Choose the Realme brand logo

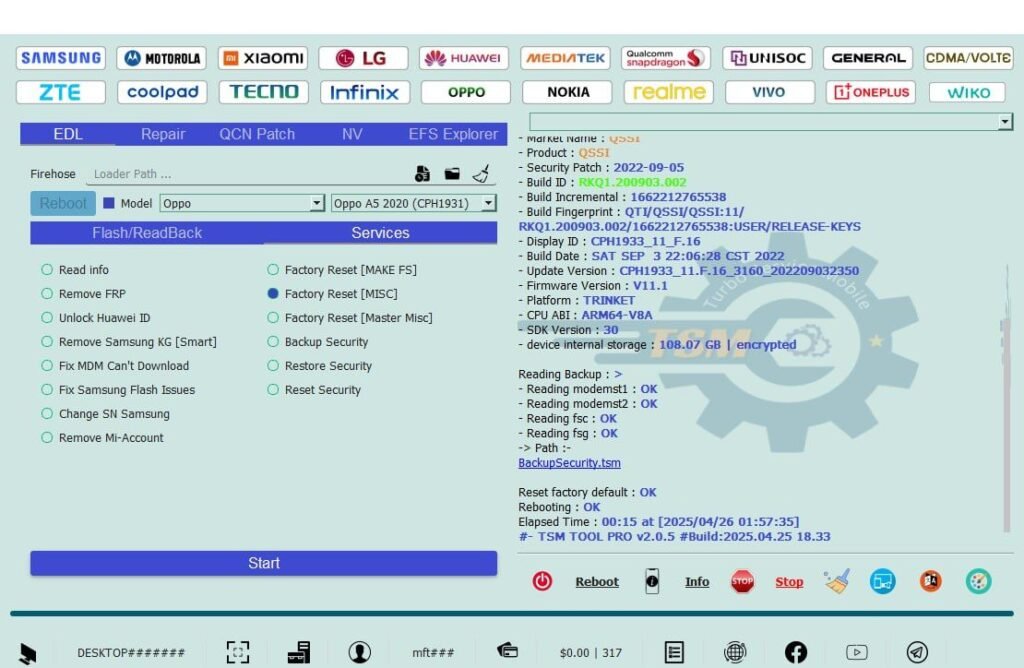(x=669, y=92)
